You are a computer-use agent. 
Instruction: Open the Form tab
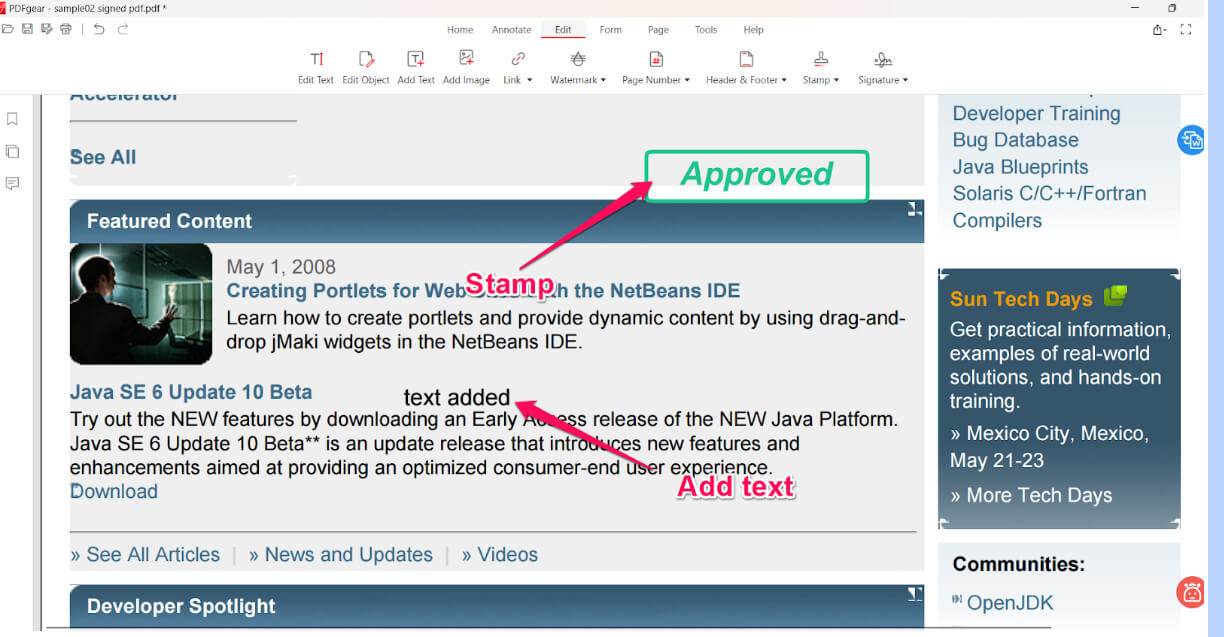coord(610,30)
